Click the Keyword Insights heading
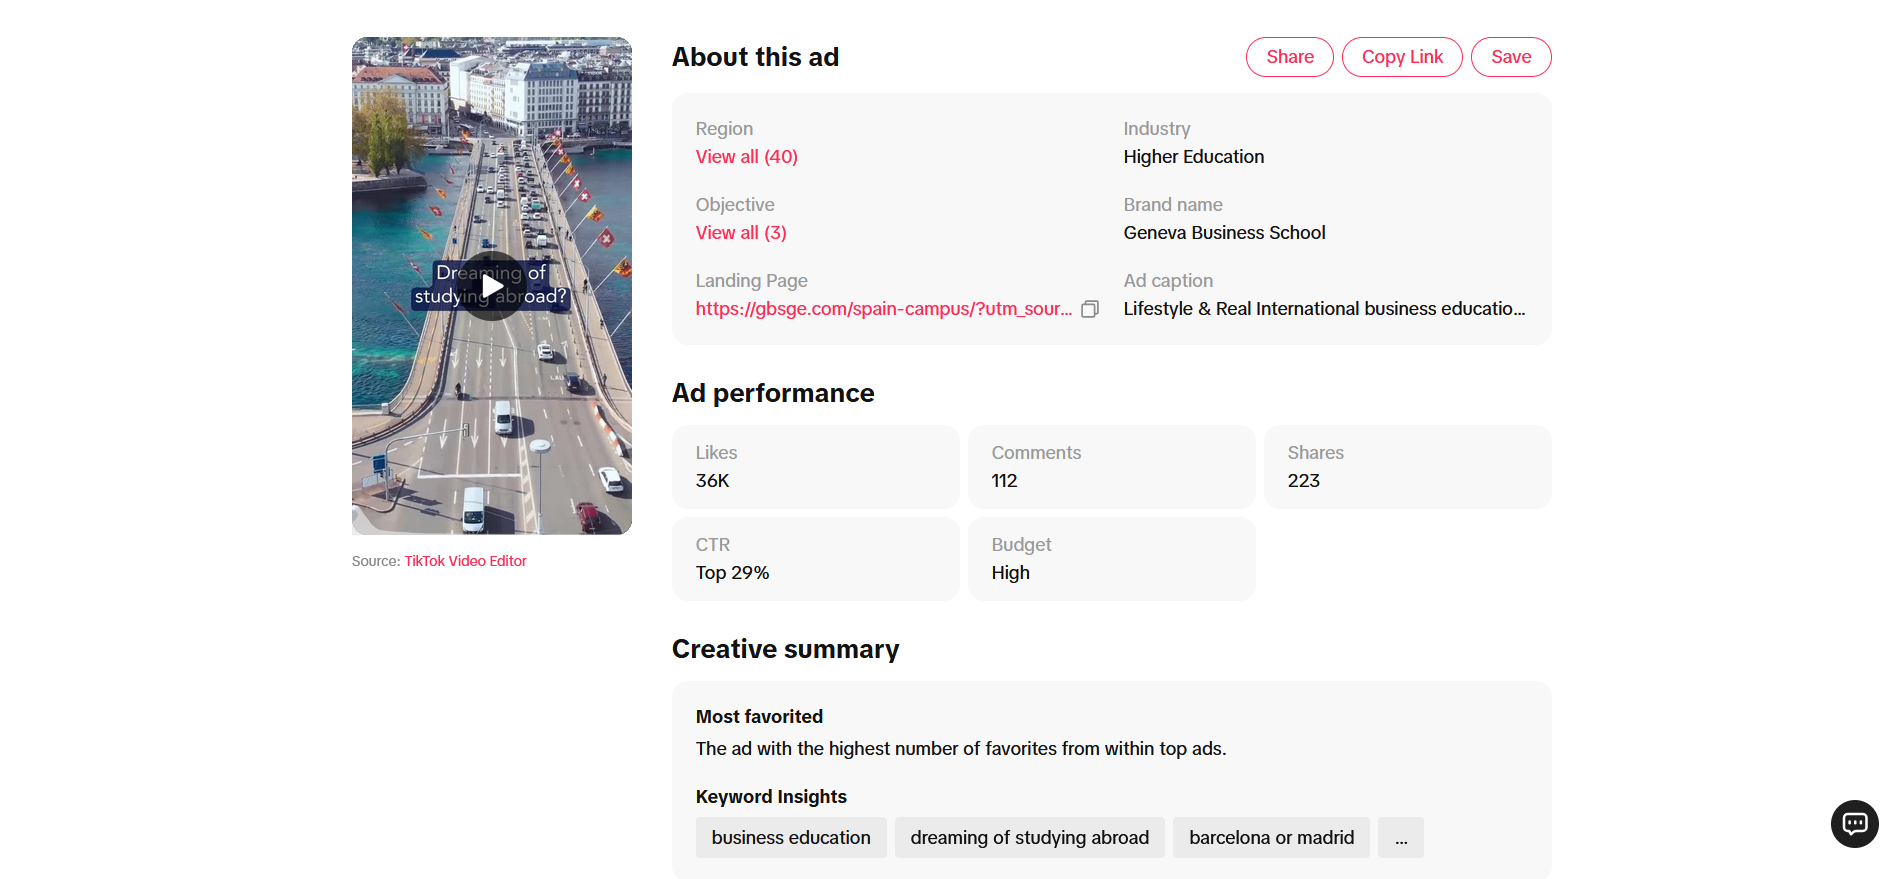Viewport: 1899px width, 879px height. 771,797
